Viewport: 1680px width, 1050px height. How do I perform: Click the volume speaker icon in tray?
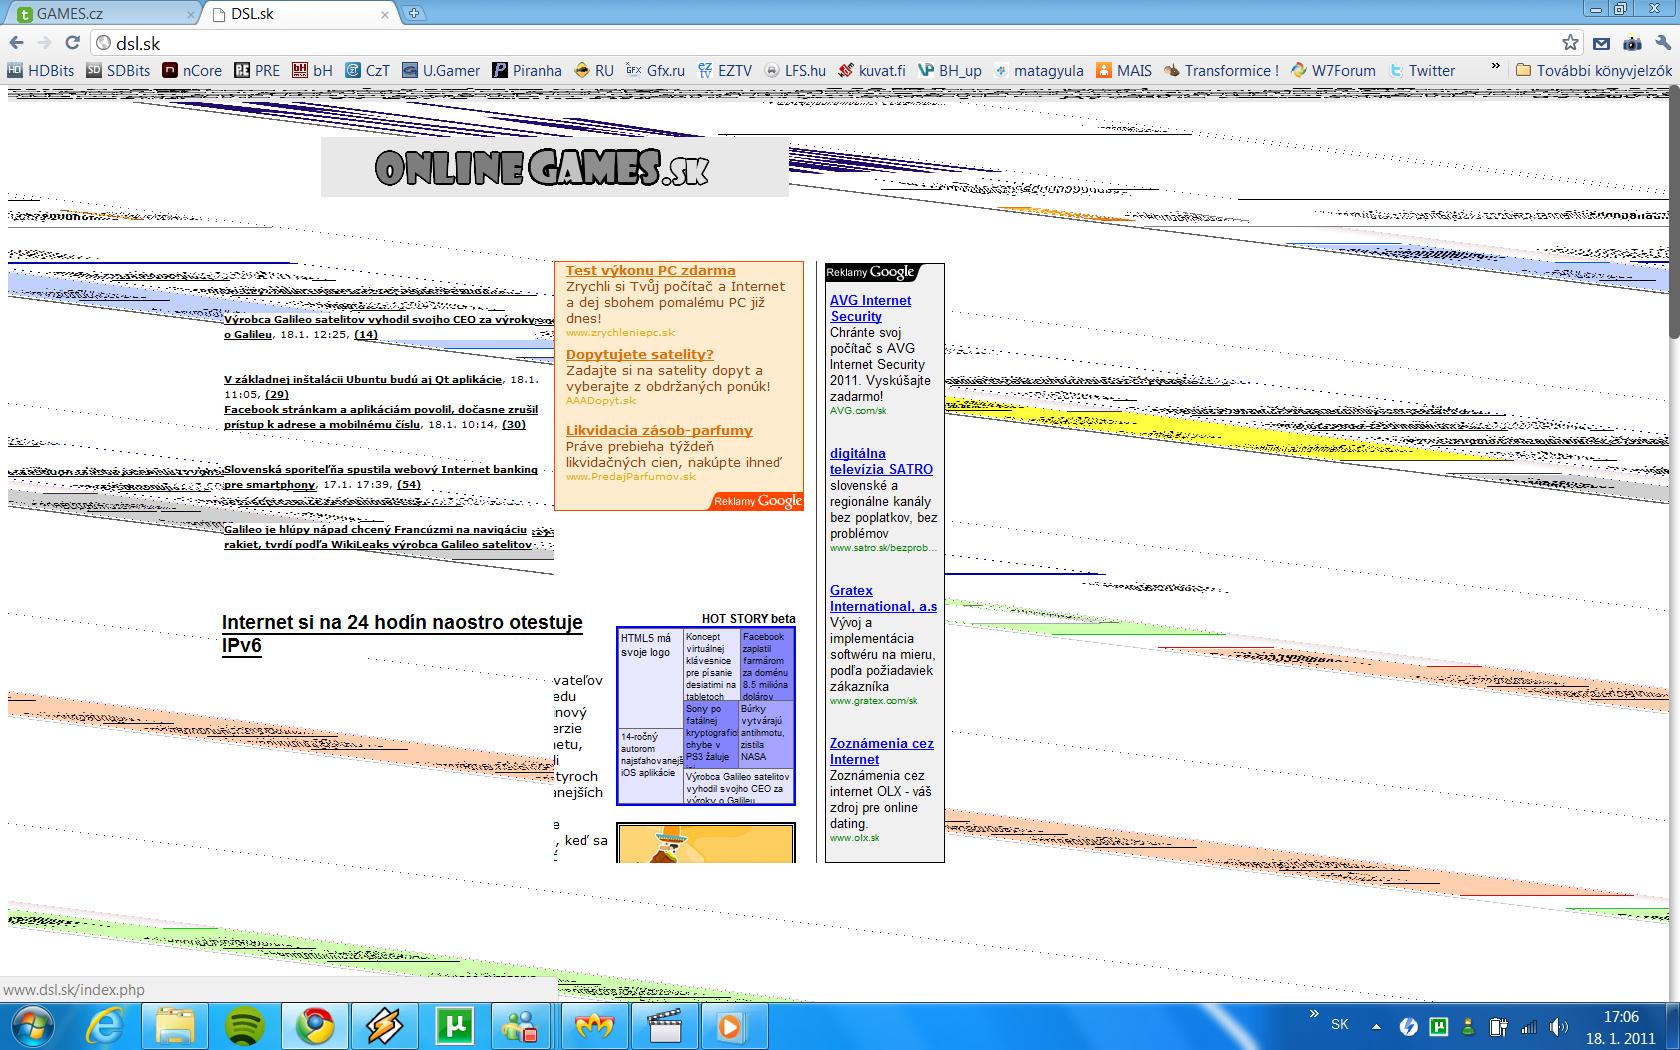point(1558,1026)
